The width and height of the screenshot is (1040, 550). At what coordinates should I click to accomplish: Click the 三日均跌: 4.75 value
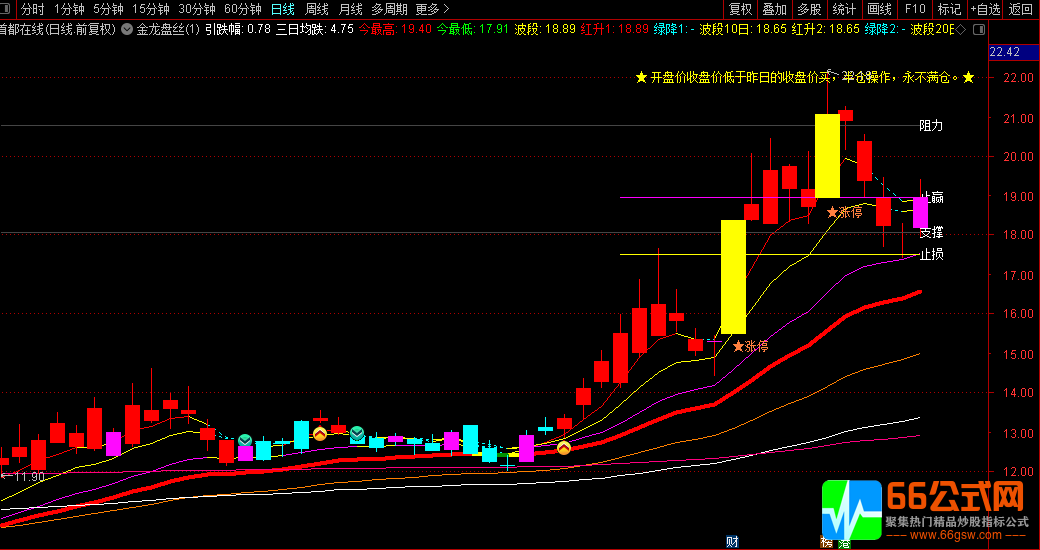point(314,29)
